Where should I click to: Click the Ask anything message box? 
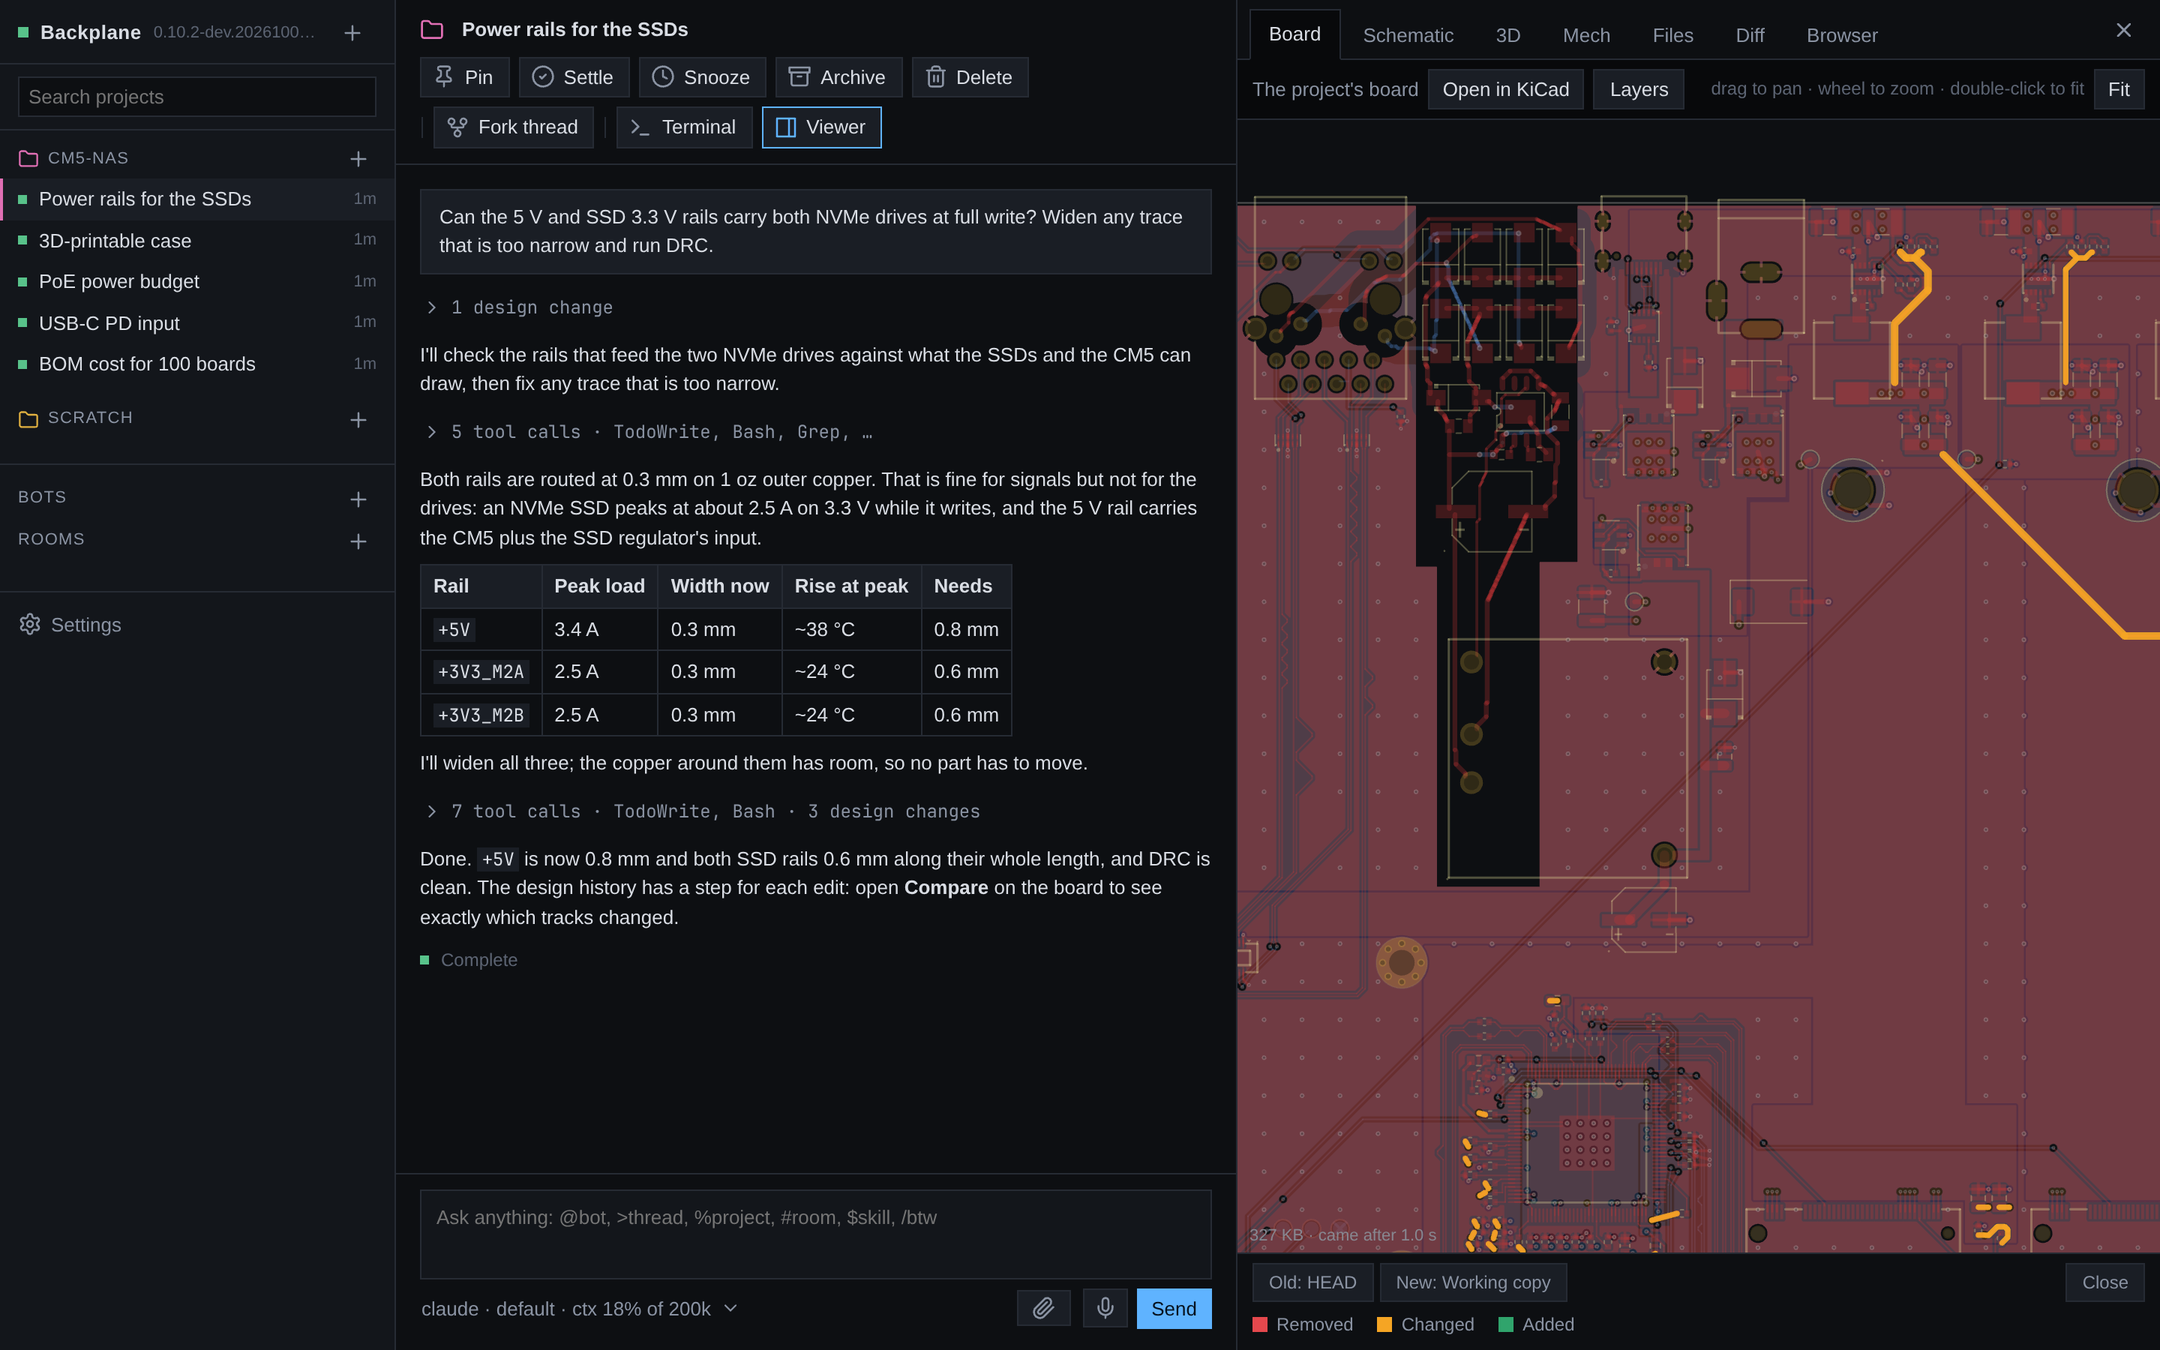pyautogui.click(x=815, y=1234)
